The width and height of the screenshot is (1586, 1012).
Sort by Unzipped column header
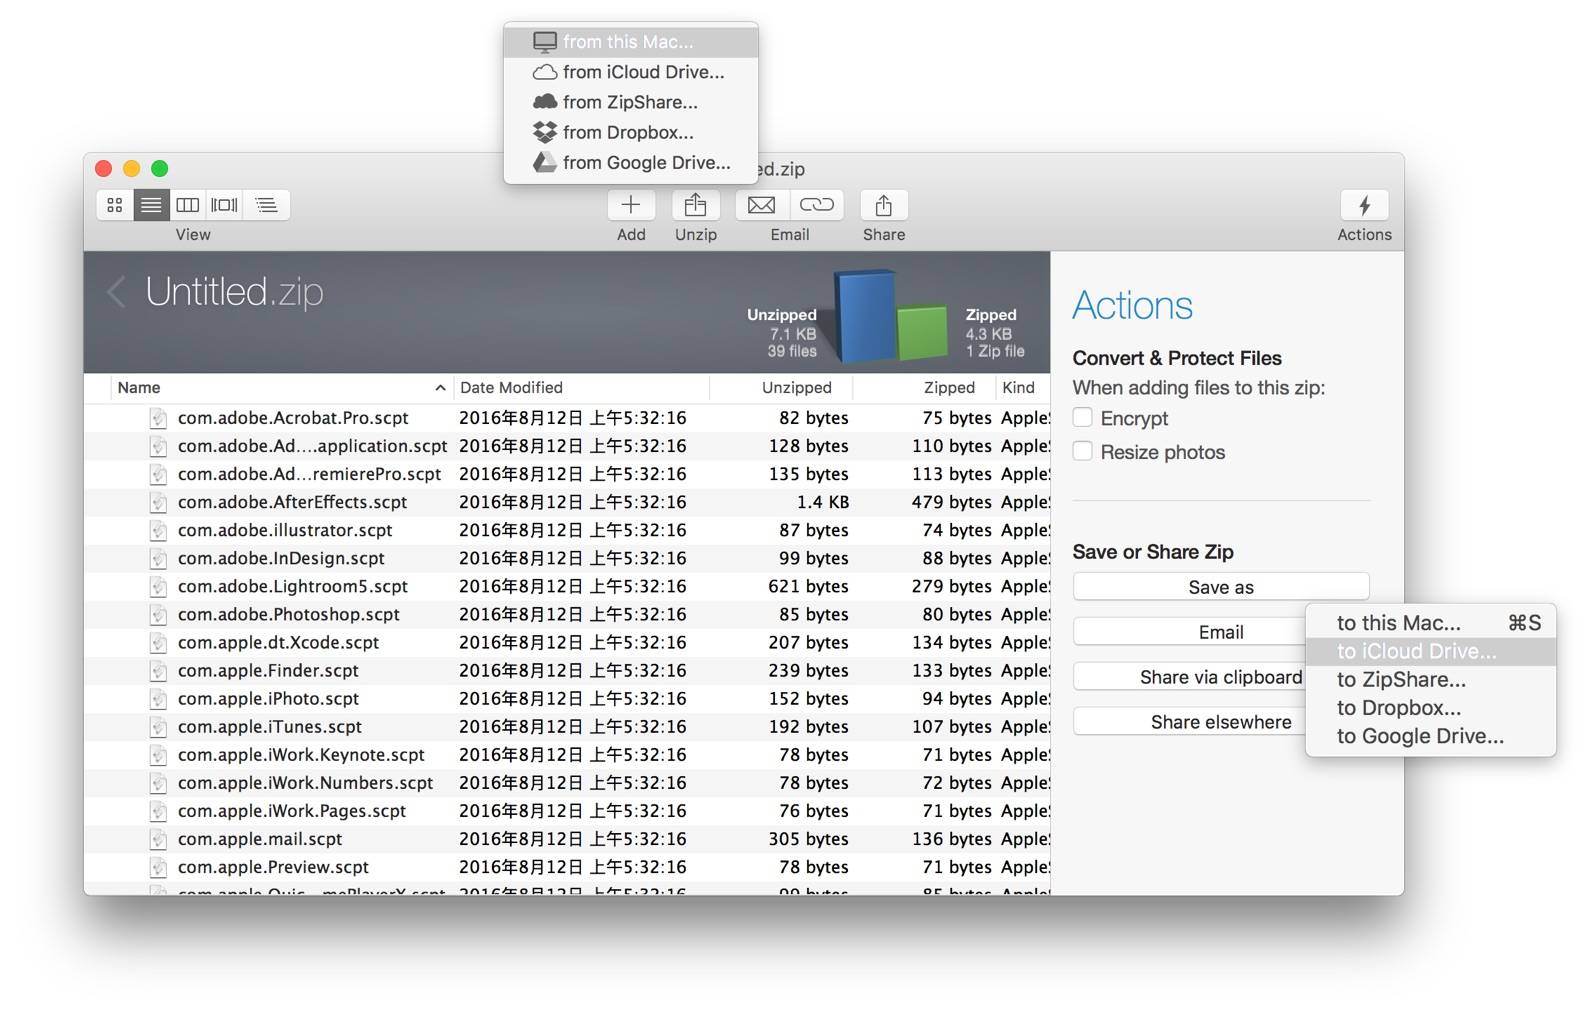781,388
